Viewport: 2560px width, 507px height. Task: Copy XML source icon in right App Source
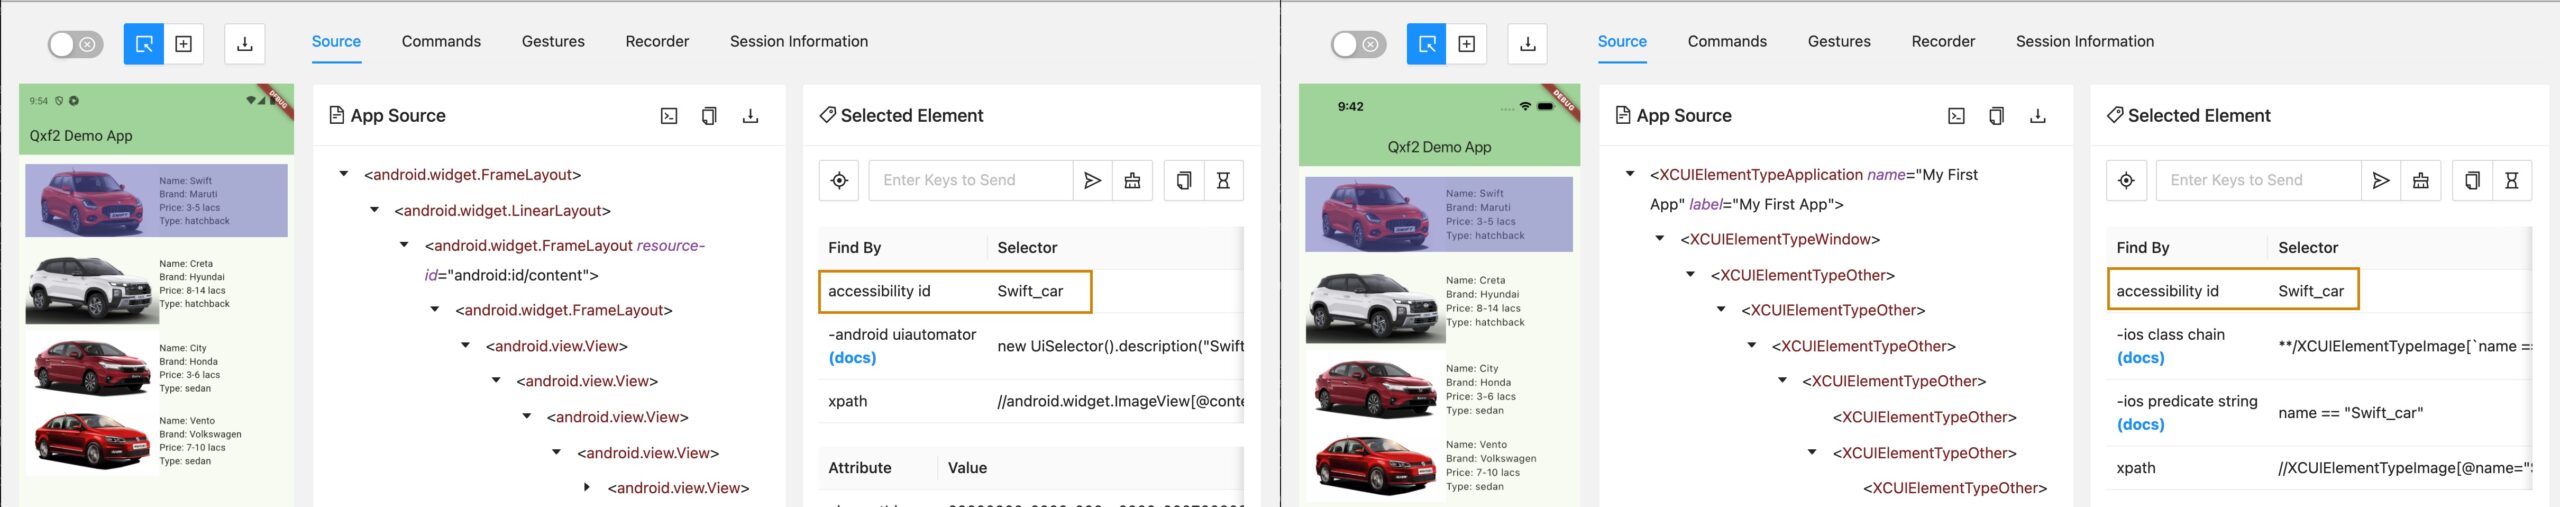1996,116
